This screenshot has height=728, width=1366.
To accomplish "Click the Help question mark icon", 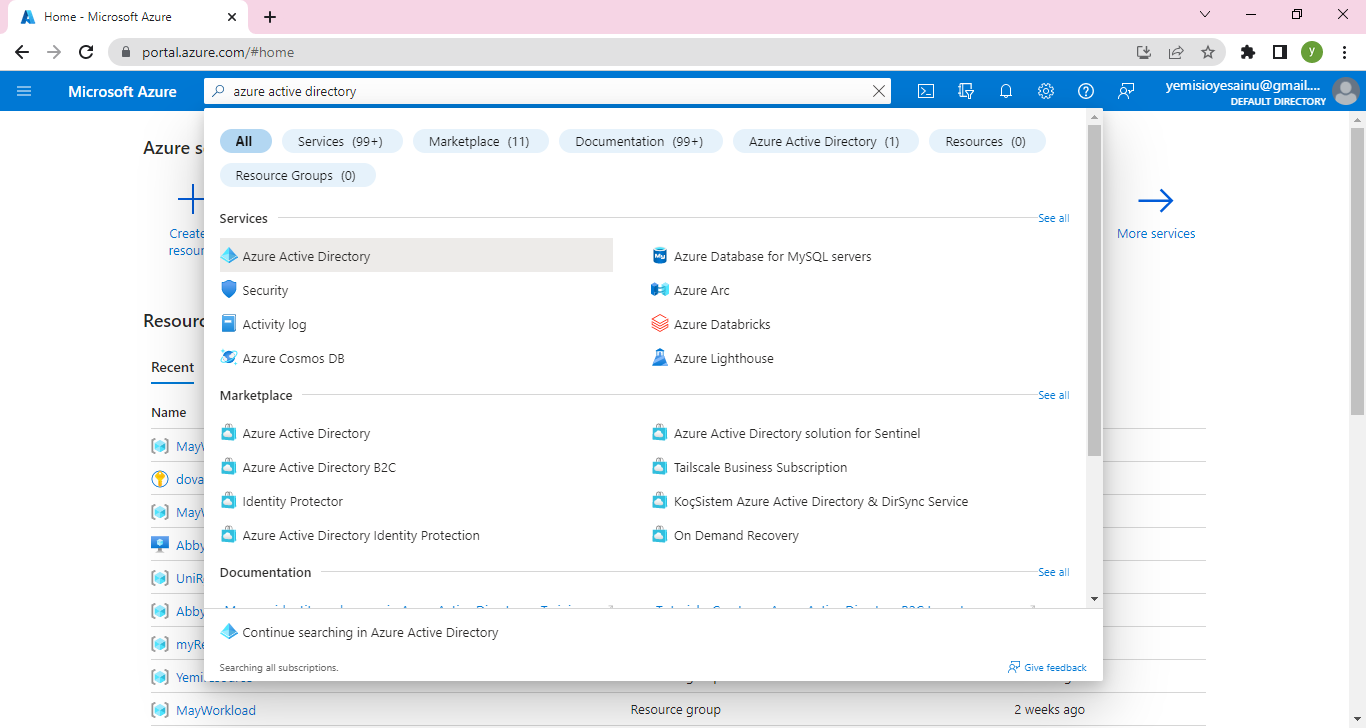I will [x=1086, y=91].
